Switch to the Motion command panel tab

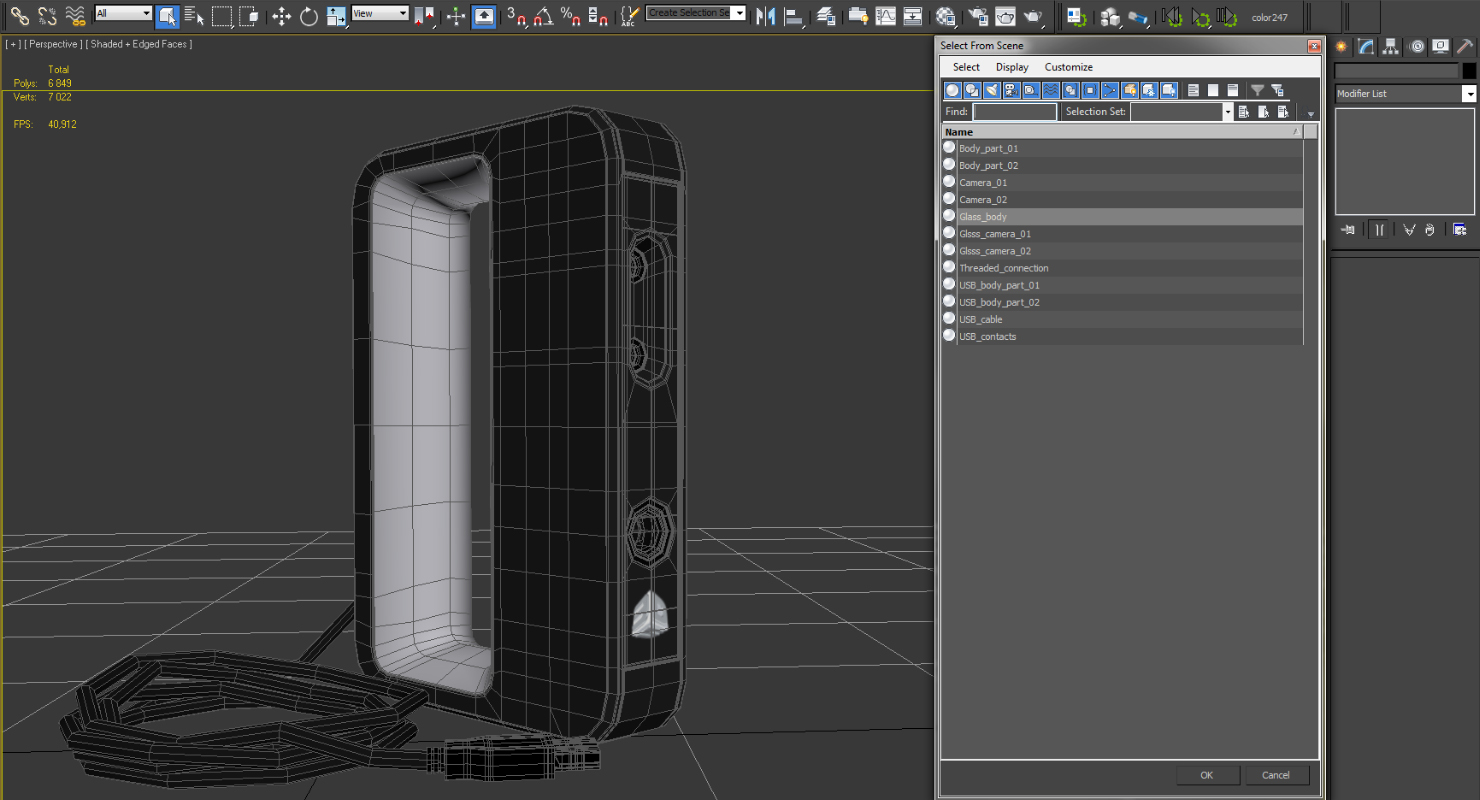pyautogui.click(x=1417, y=46)
